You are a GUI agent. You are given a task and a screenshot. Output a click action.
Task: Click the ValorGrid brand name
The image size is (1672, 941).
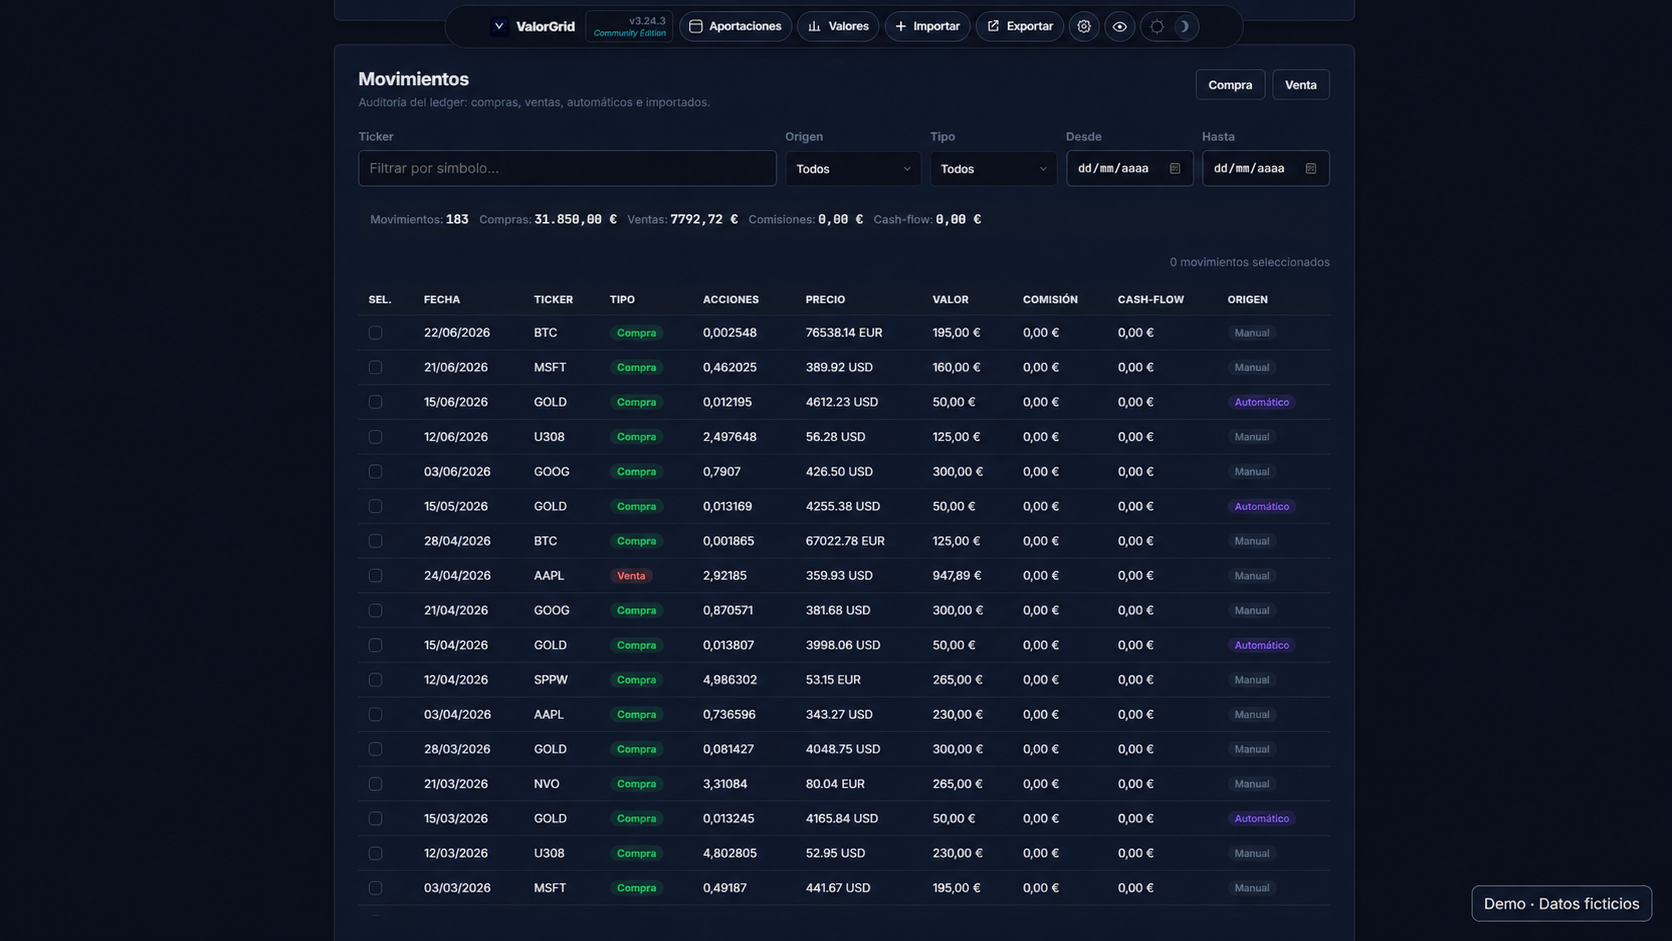coord(545,26)
